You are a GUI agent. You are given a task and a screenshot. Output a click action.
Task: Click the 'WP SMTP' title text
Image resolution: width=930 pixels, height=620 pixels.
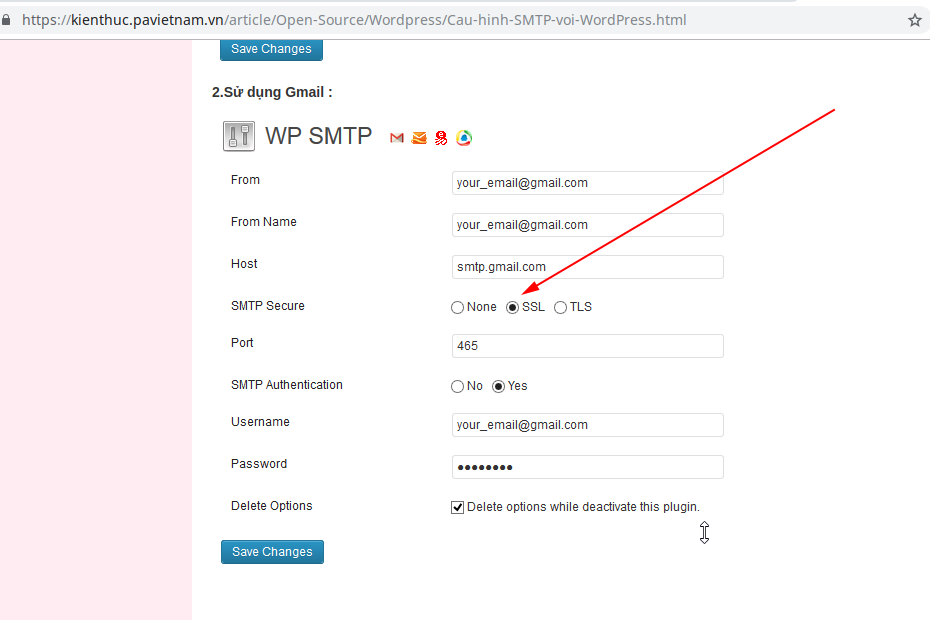[319, 136]
